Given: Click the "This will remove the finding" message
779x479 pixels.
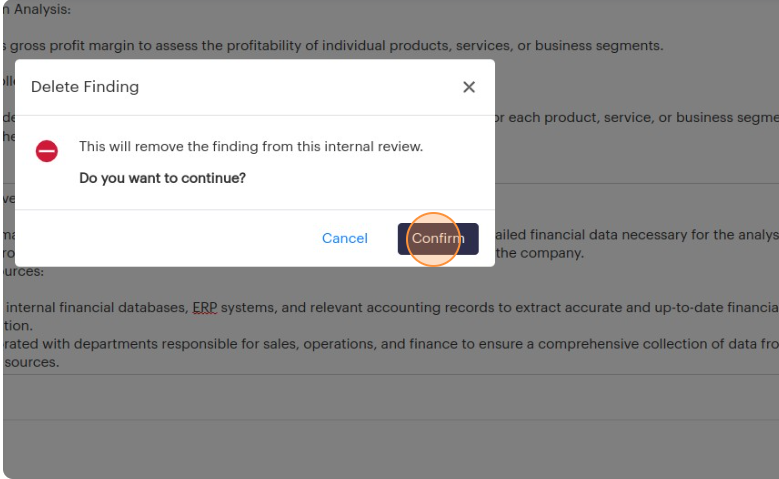Looking at the screenshot, I should pos(251,147).
